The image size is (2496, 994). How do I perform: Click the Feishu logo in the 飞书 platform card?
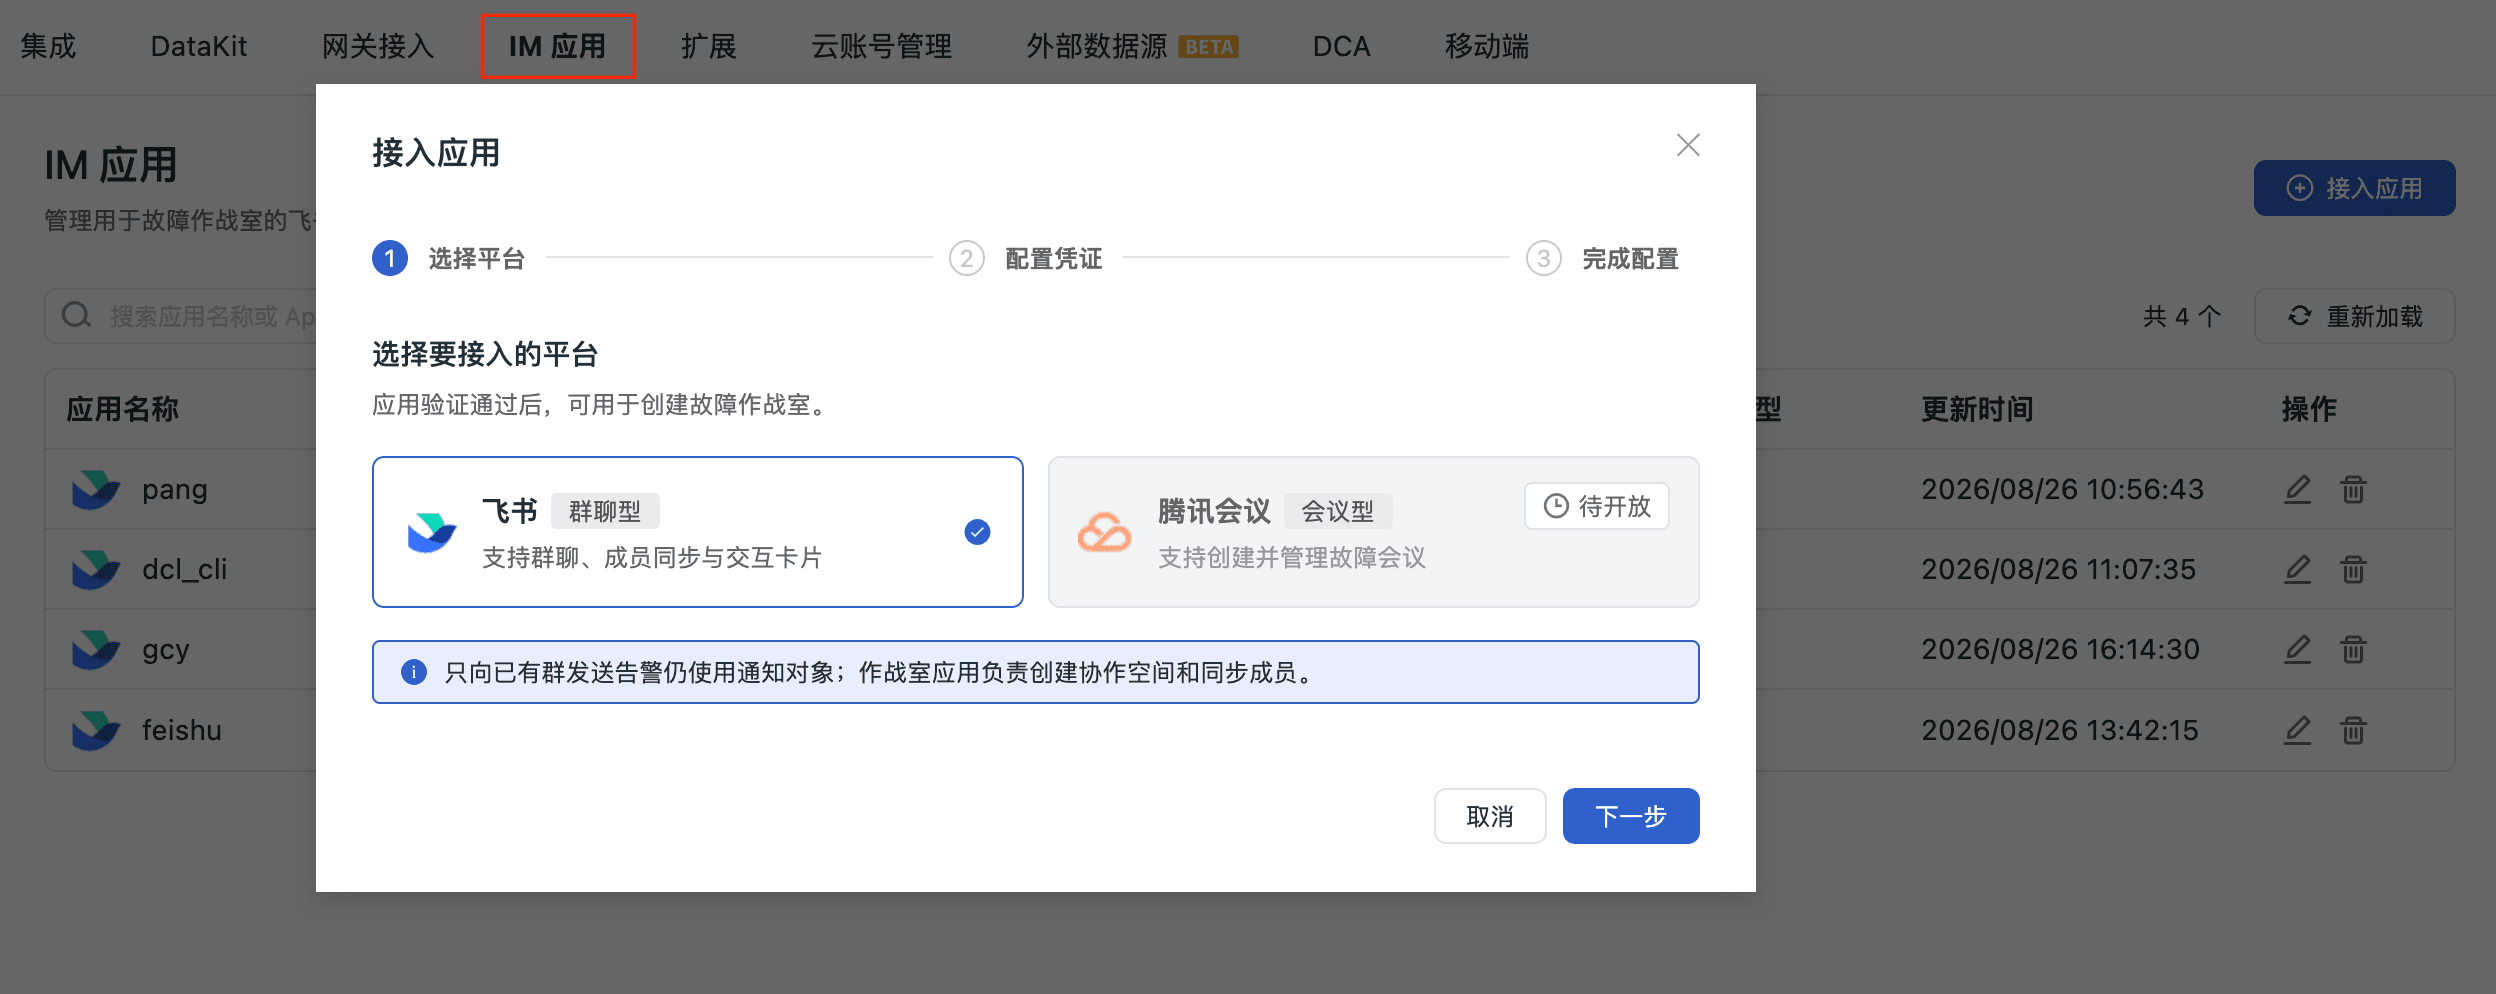[432, 533]
